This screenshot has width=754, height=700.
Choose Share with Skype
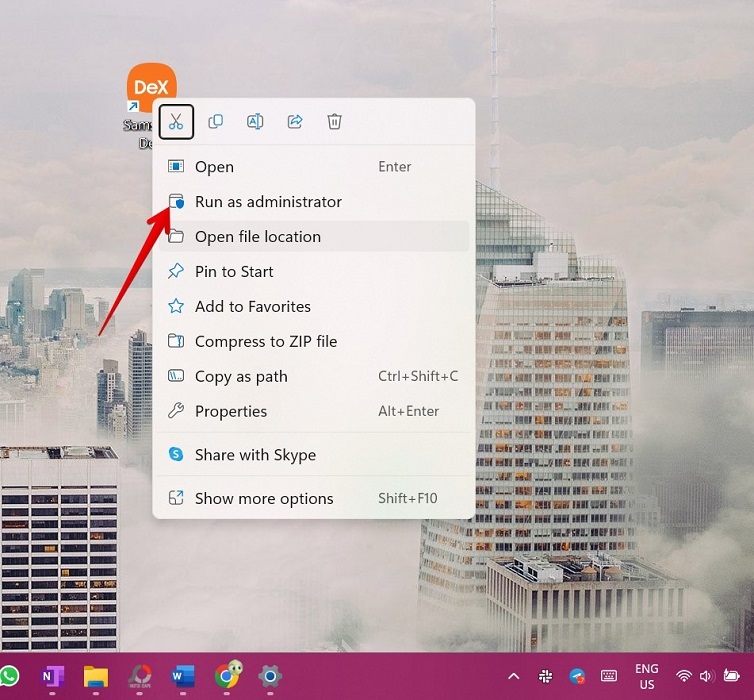click(314, 454)
